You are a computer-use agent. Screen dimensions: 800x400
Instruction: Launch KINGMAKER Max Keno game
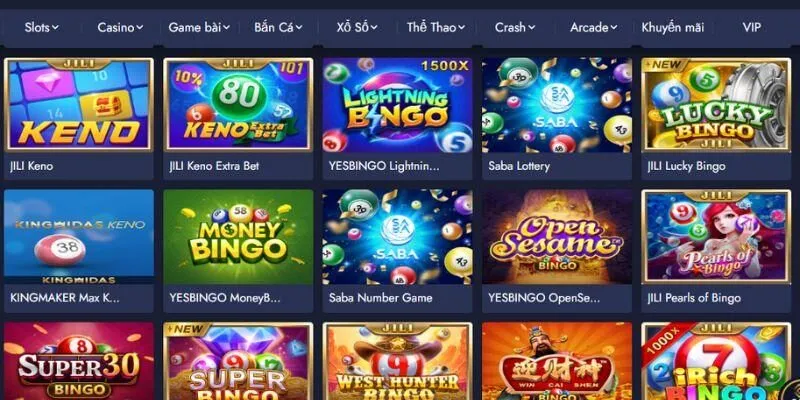tap(79, 237)
